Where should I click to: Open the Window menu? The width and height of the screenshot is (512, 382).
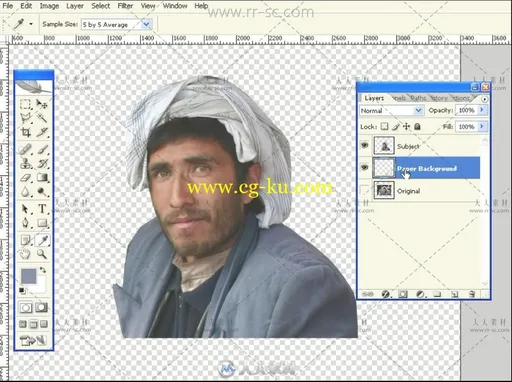(x=175, y=6)
